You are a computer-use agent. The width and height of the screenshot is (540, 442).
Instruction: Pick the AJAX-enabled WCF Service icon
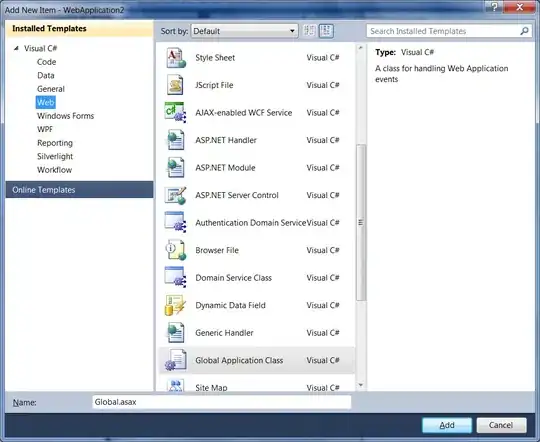(175, 112)
